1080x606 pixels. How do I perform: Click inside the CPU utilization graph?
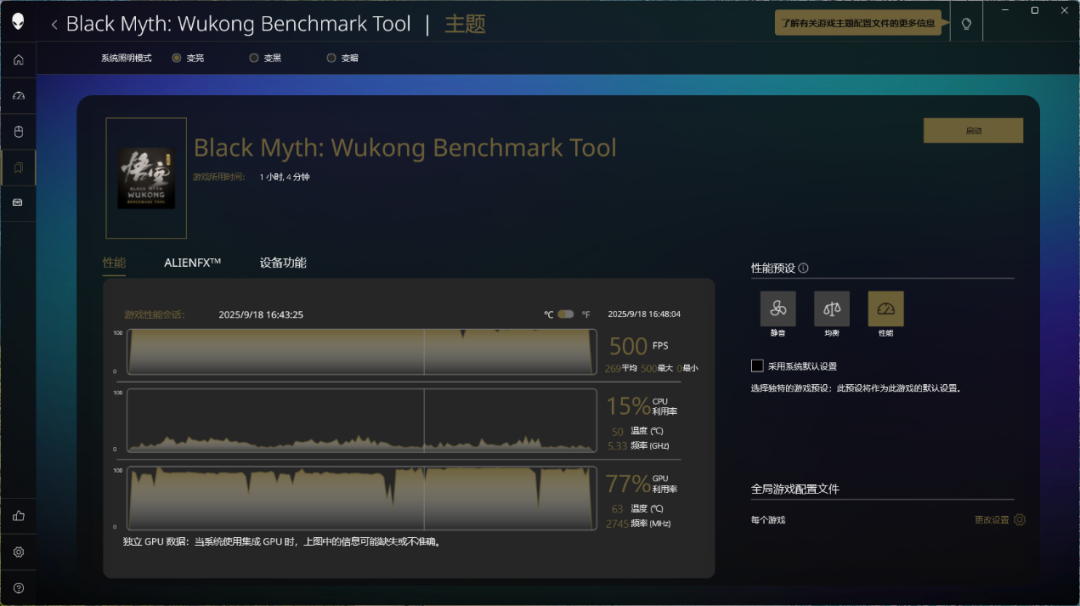tap(362, 420)
